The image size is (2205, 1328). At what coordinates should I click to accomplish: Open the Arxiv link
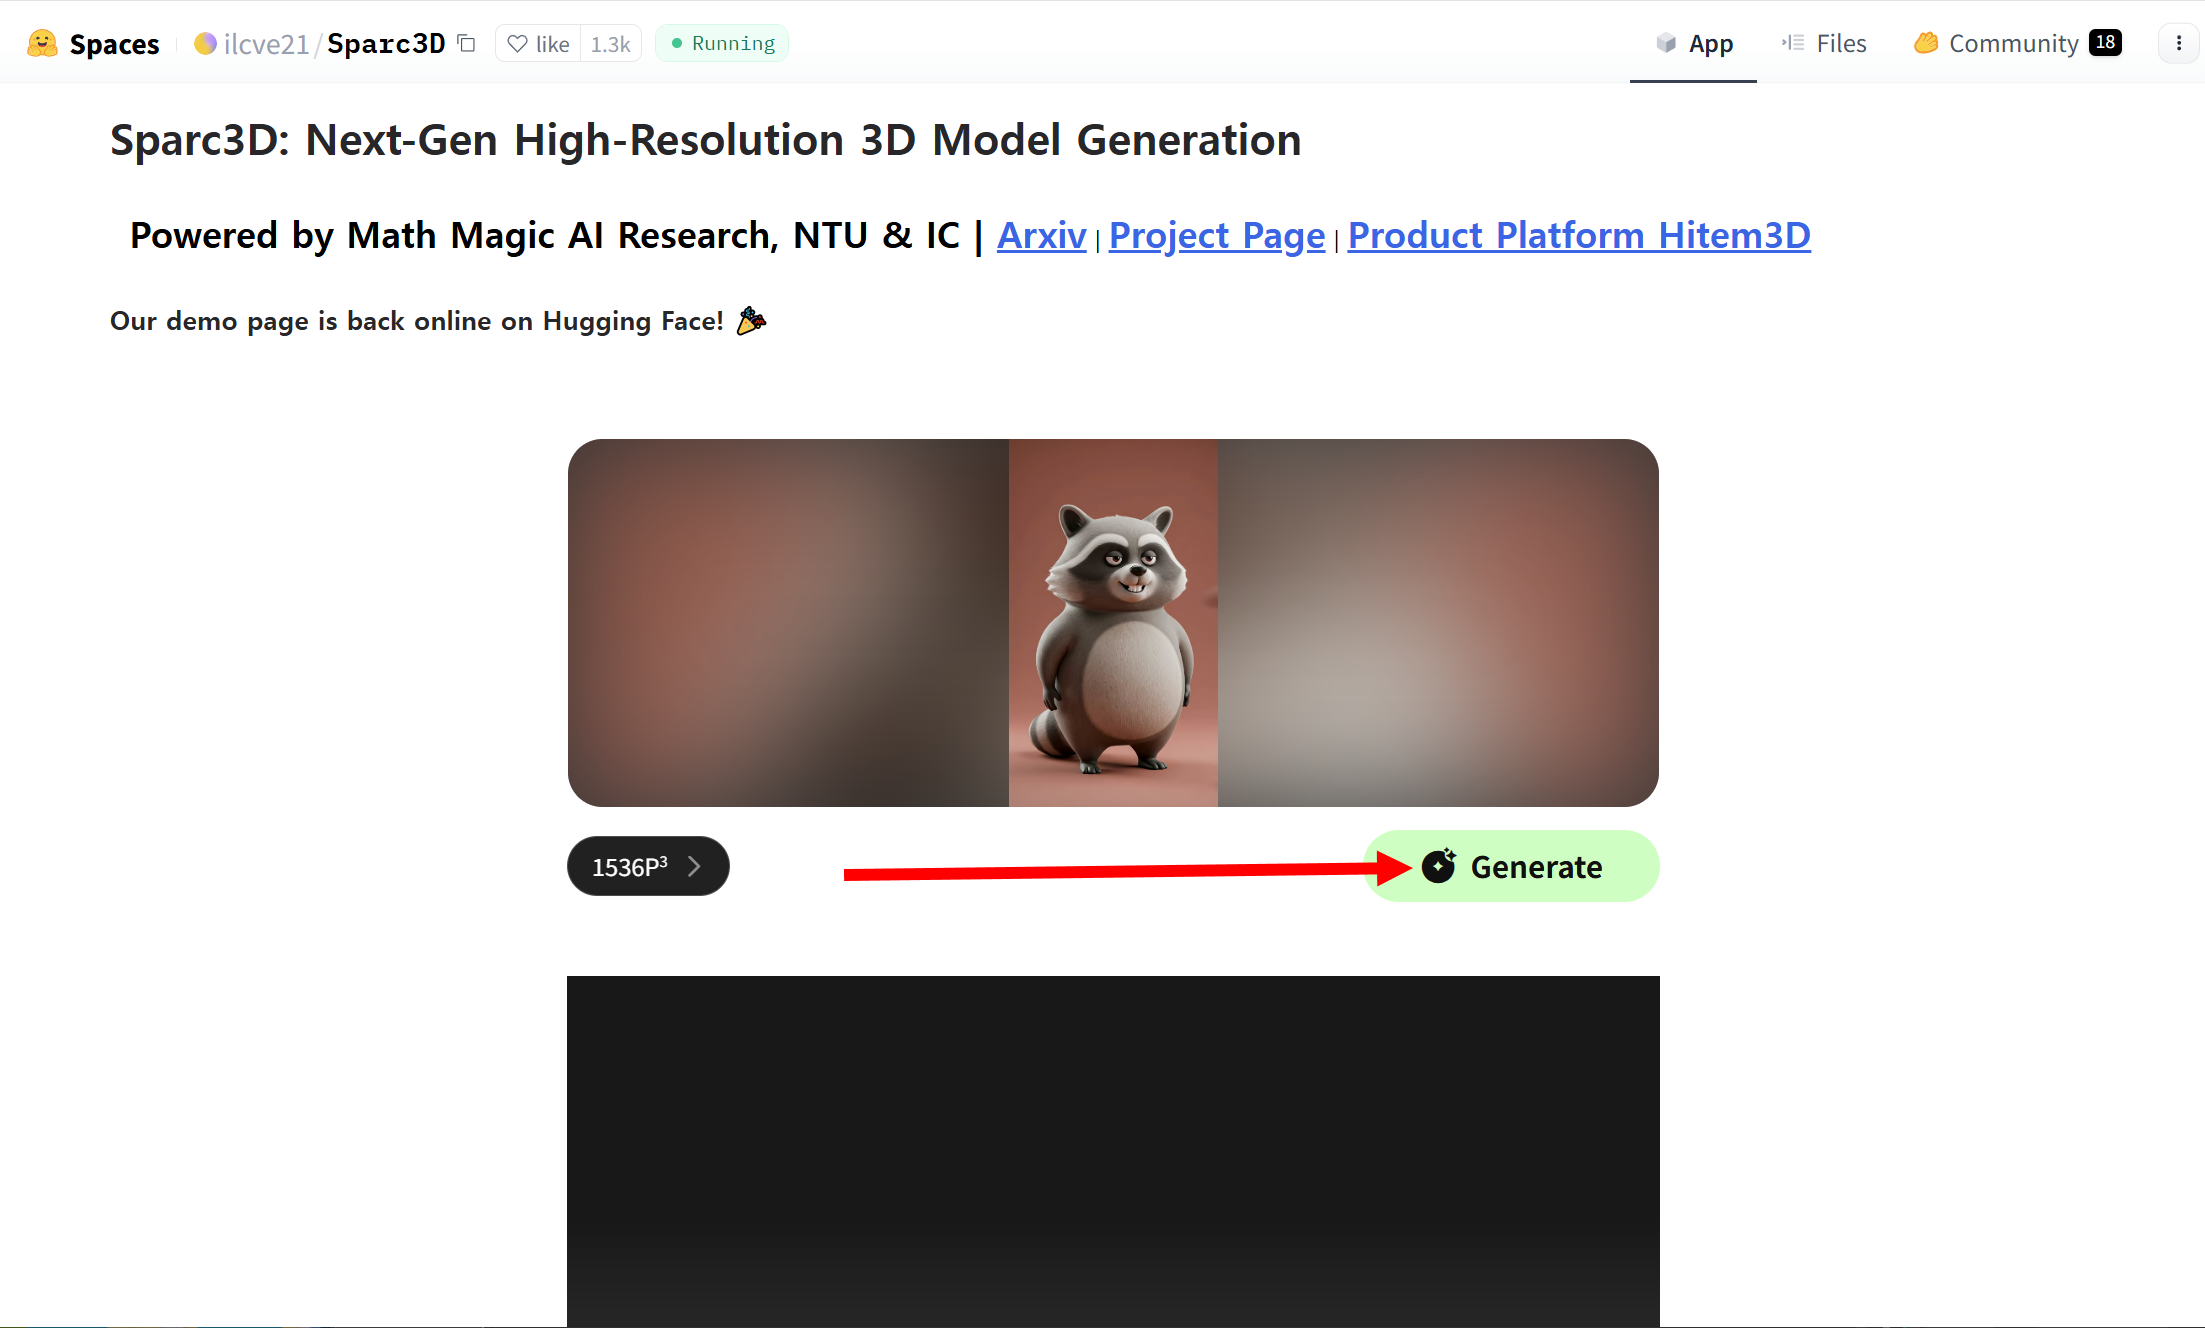(x=1041, y=235)
